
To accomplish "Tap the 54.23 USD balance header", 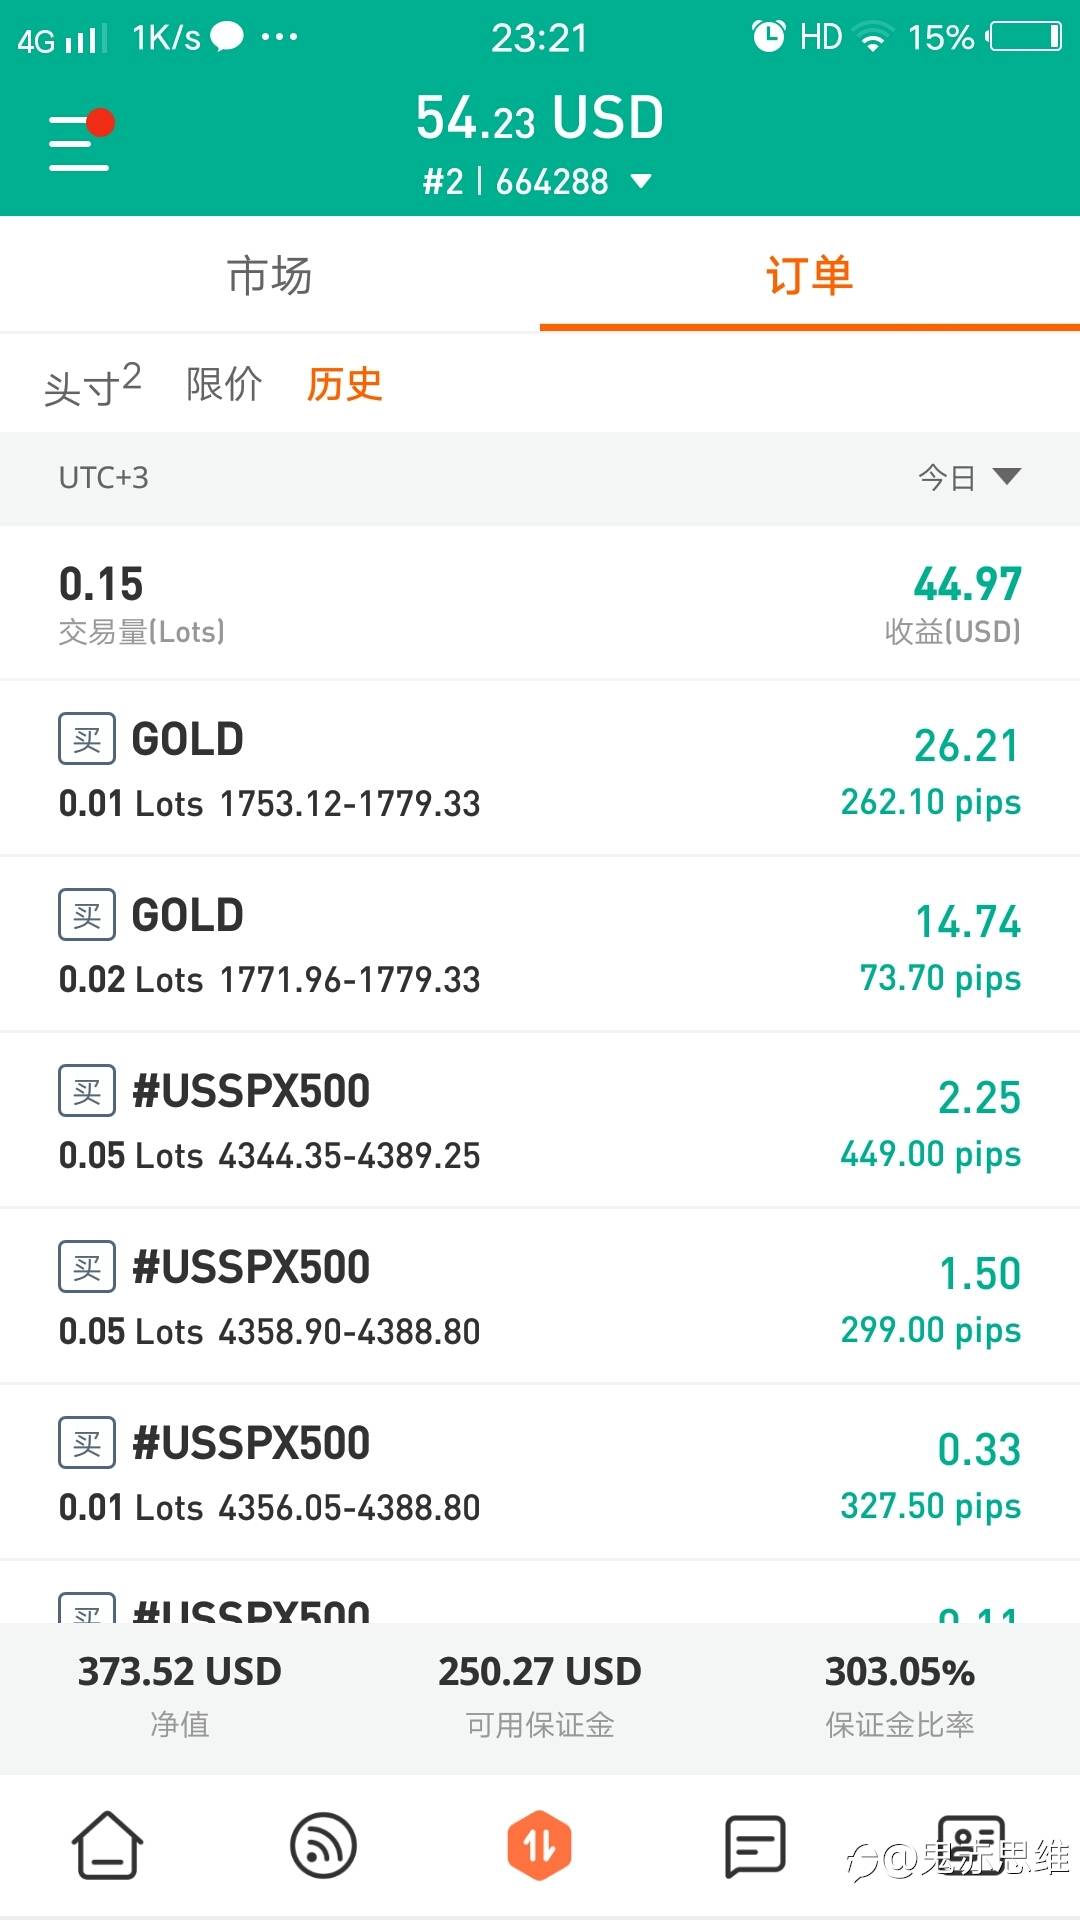I will [539, 118].
